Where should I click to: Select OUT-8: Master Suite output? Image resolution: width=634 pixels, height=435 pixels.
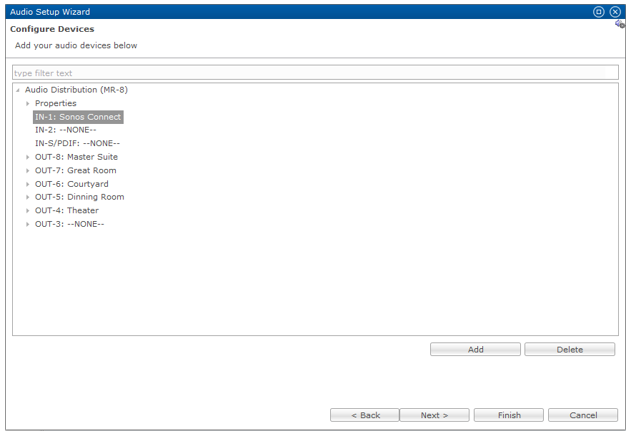[x=76, y=157]
